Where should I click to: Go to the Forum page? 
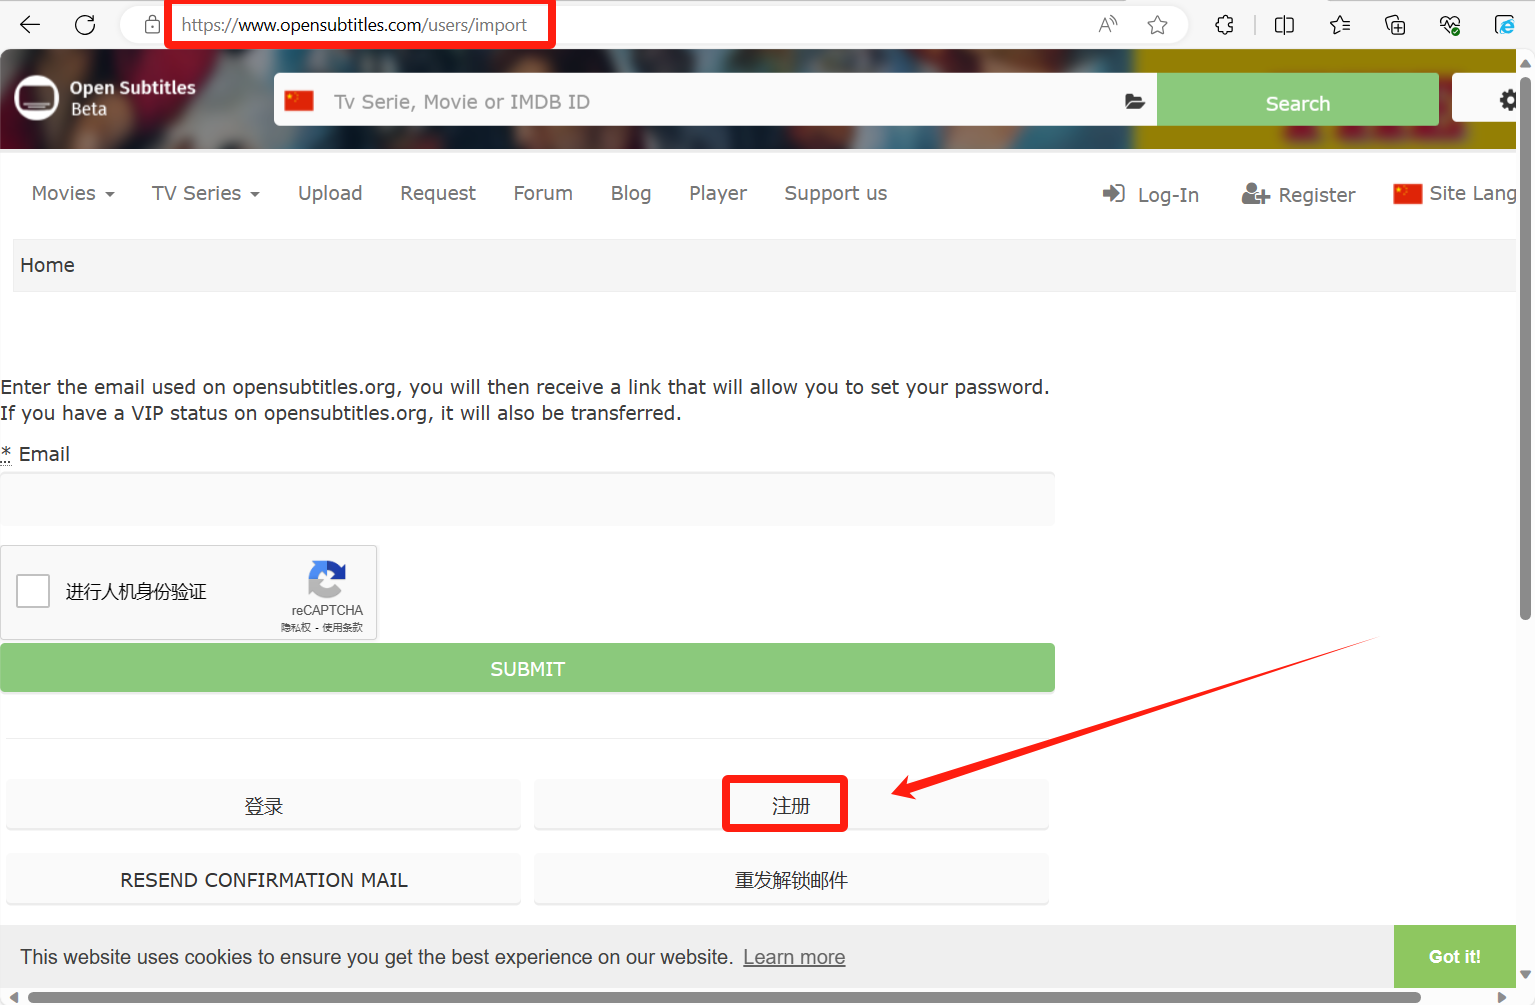pyautogui.click(x=543, y=194)
